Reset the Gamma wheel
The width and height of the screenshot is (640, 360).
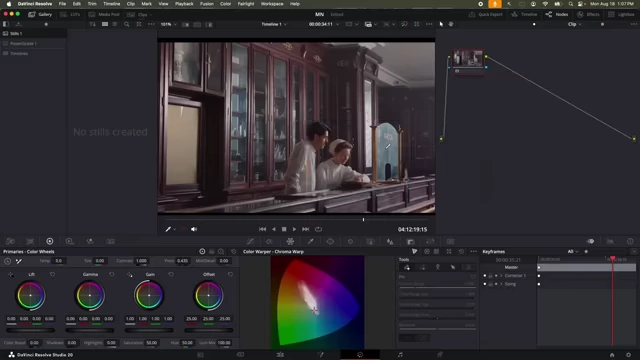[x=111, y=274]
